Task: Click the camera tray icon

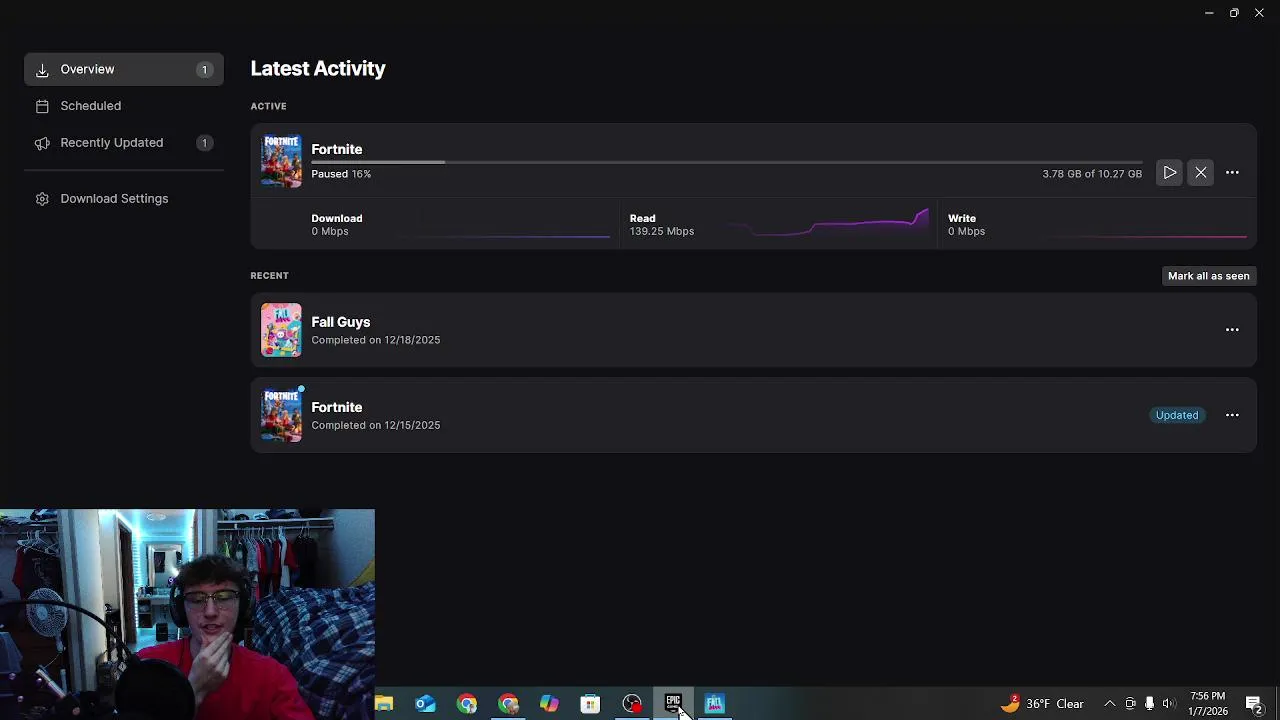Action: pos(1130,704)
